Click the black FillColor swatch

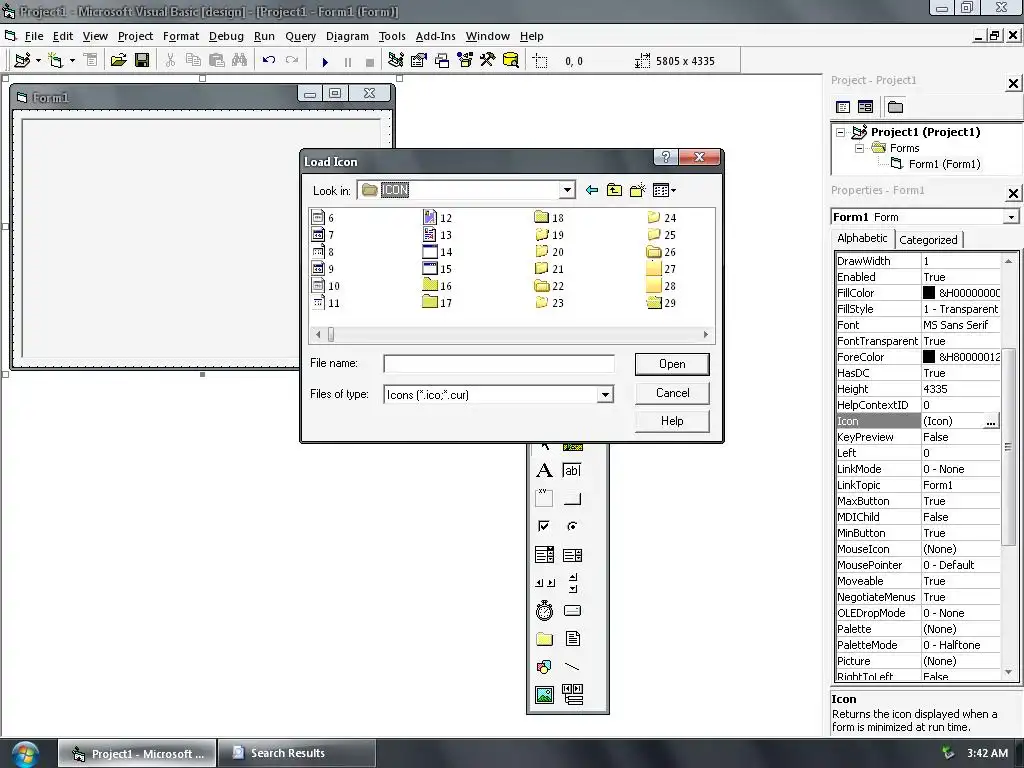[929, 293]
